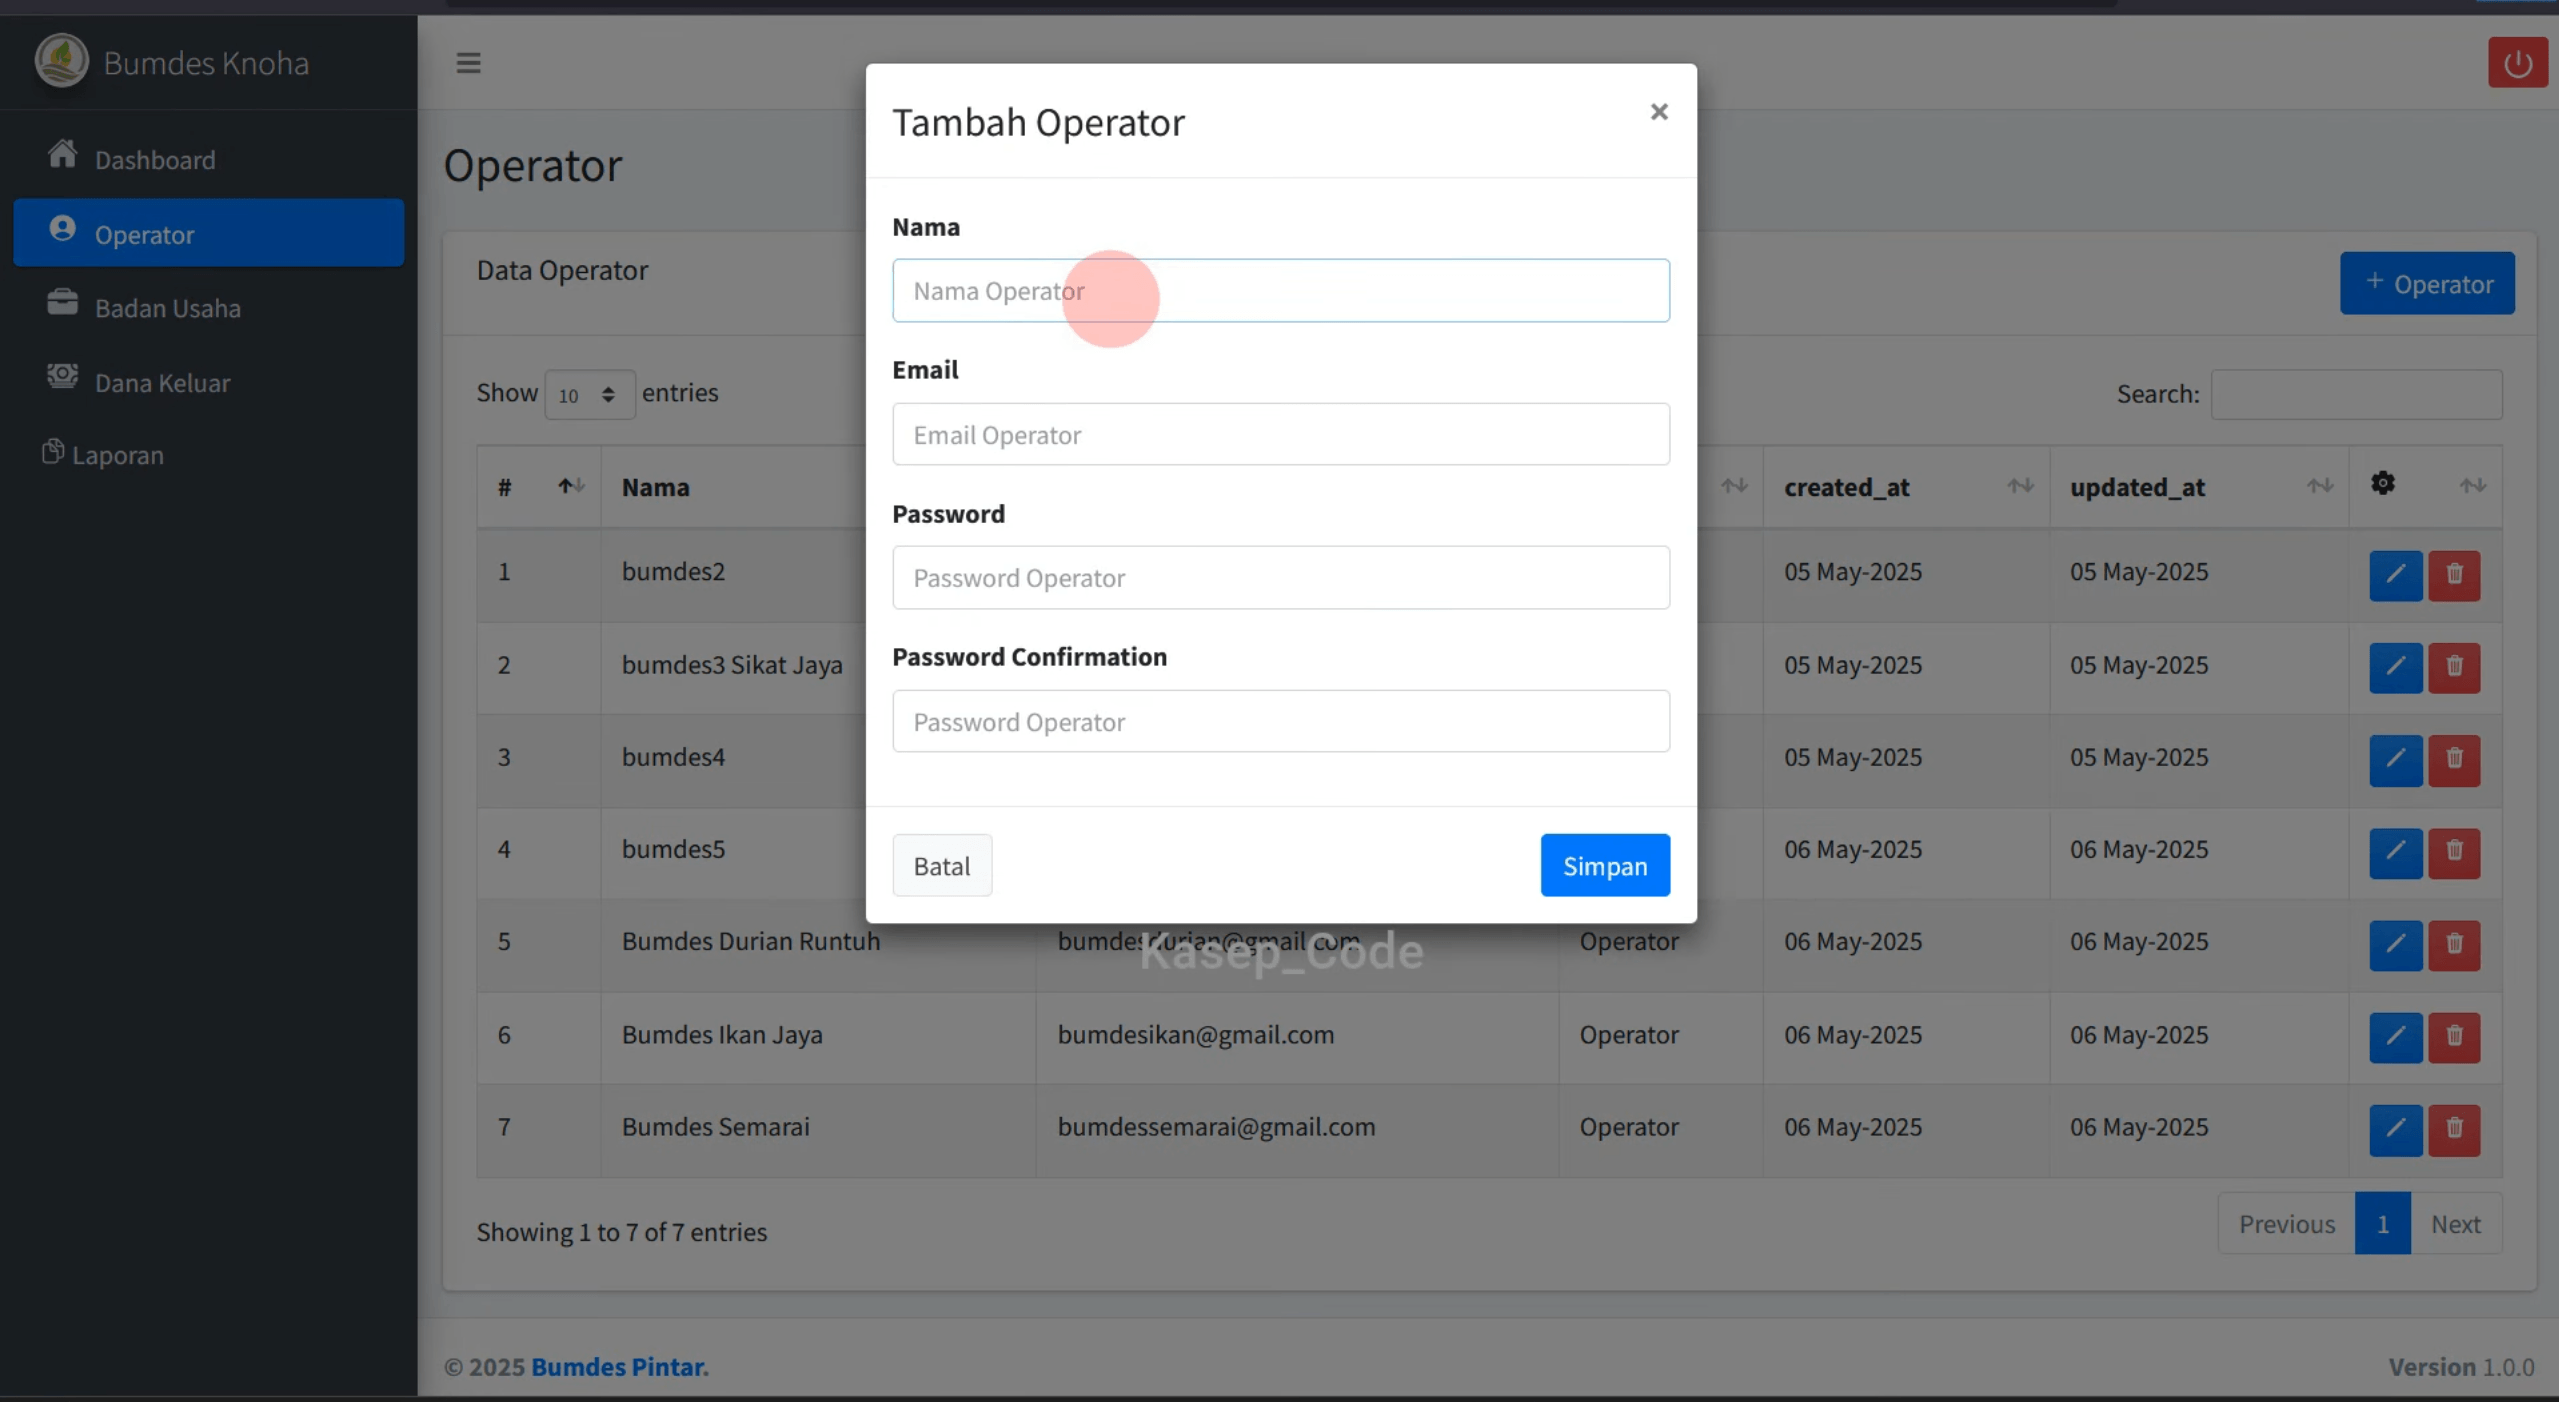The height and width of the screenshot is (1402, 2559).
Task: Click the red power logout icon
Action: [x=2517, y=63]
